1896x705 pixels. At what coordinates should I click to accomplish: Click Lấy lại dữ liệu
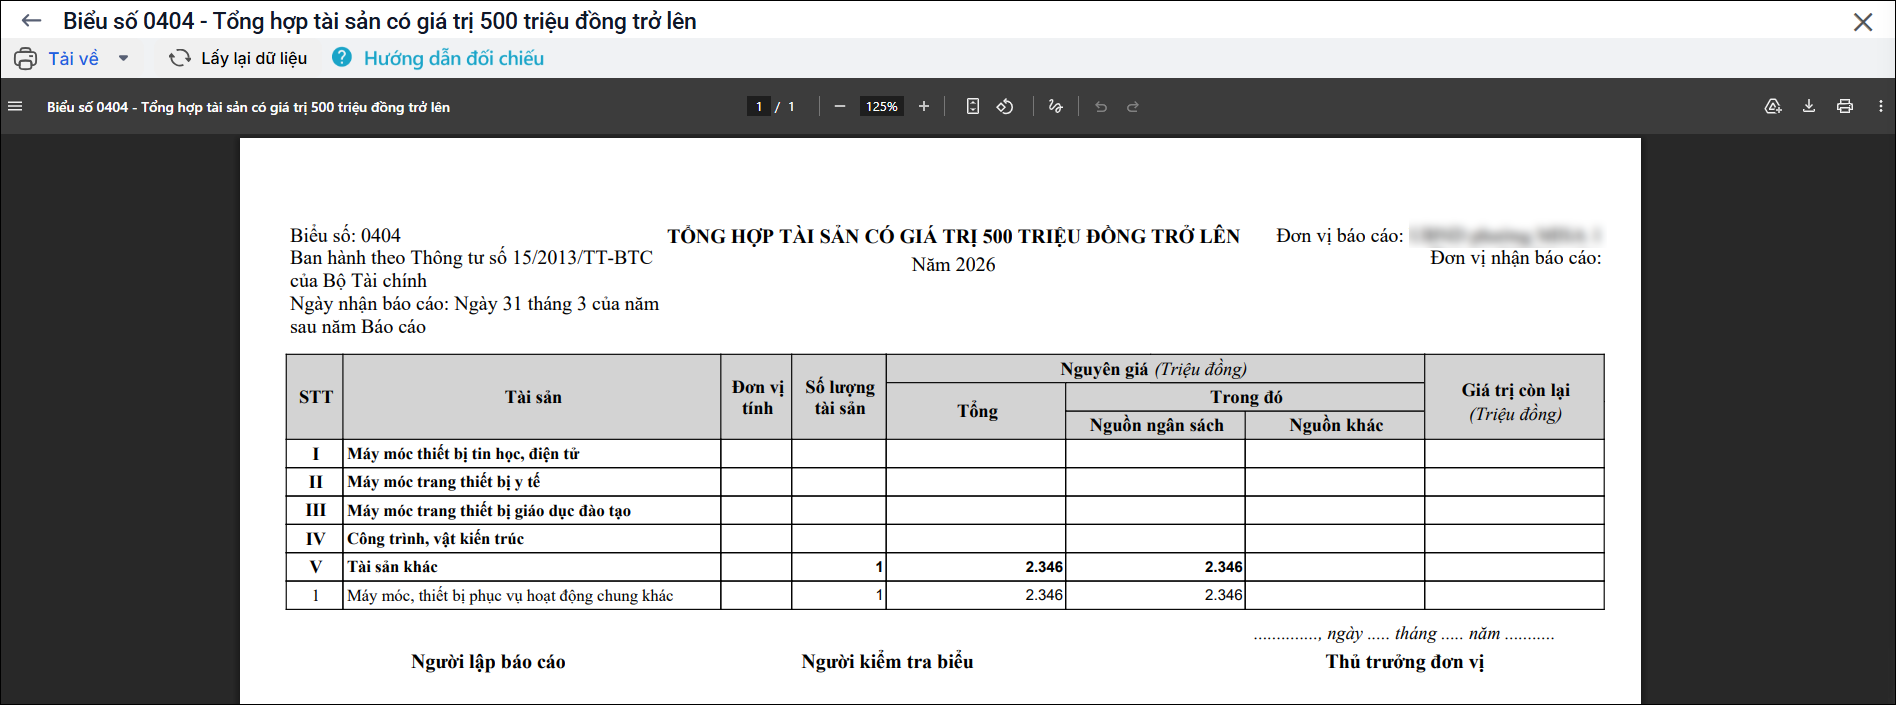254,58
